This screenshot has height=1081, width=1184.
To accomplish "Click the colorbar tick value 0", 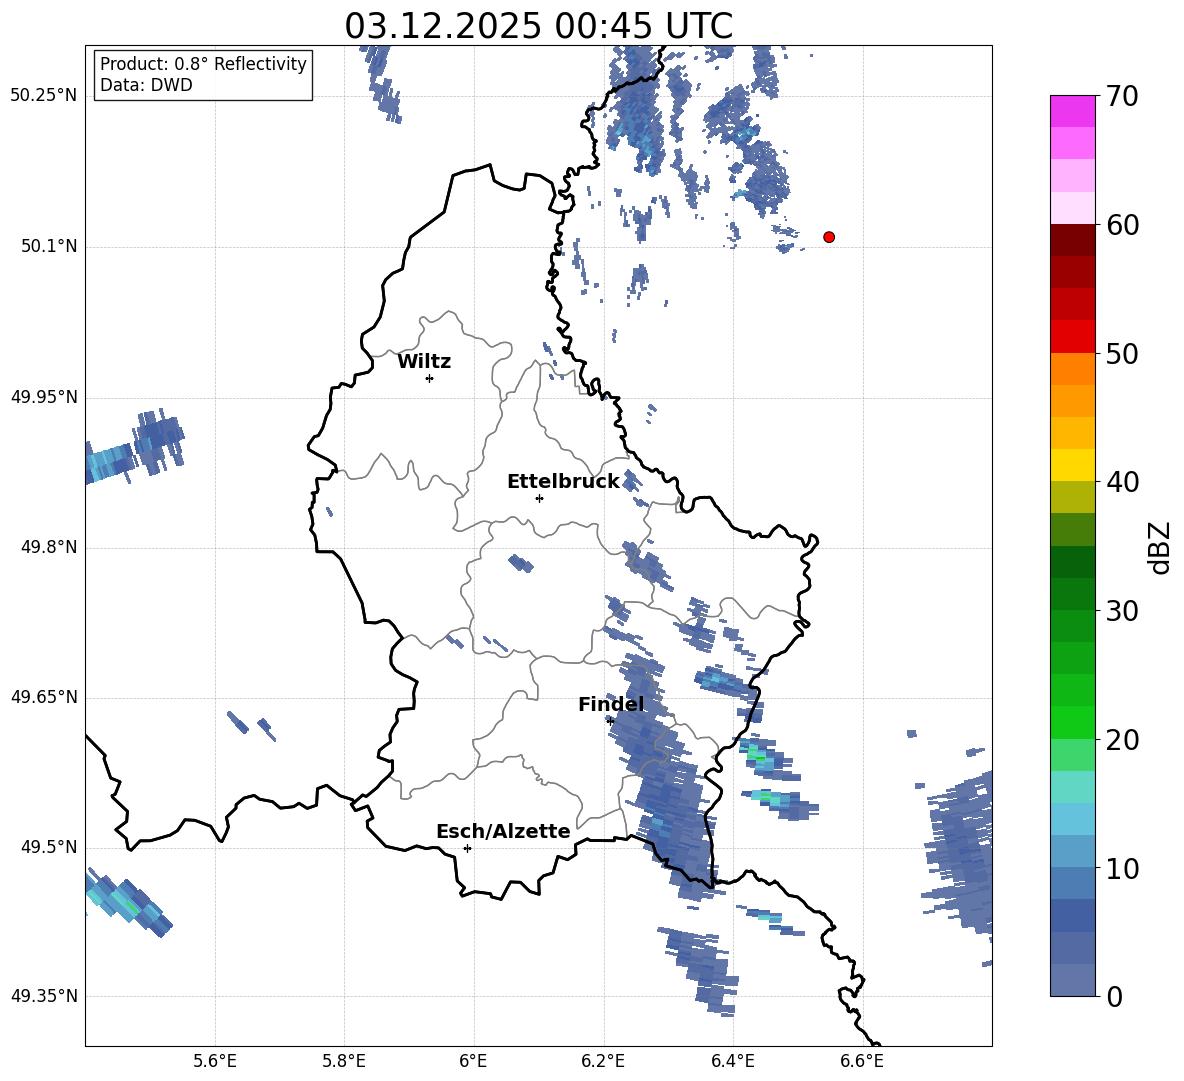I will [1114, 997].
